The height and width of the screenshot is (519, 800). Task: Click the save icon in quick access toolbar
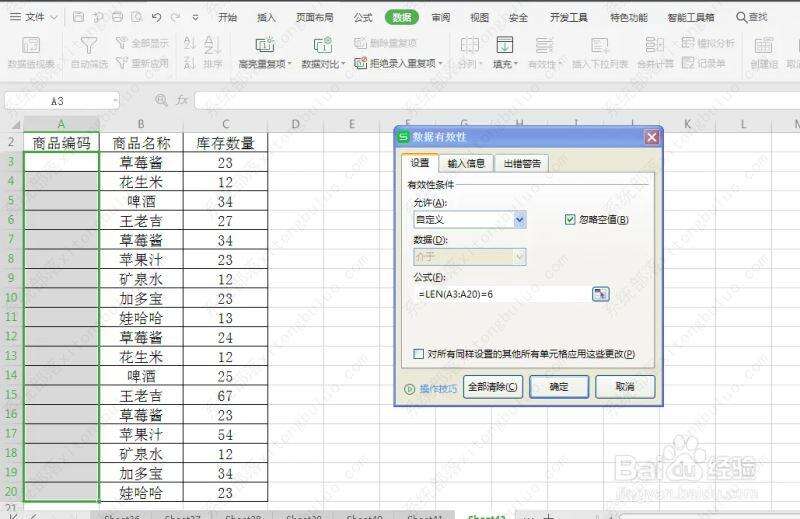(79, 17)
